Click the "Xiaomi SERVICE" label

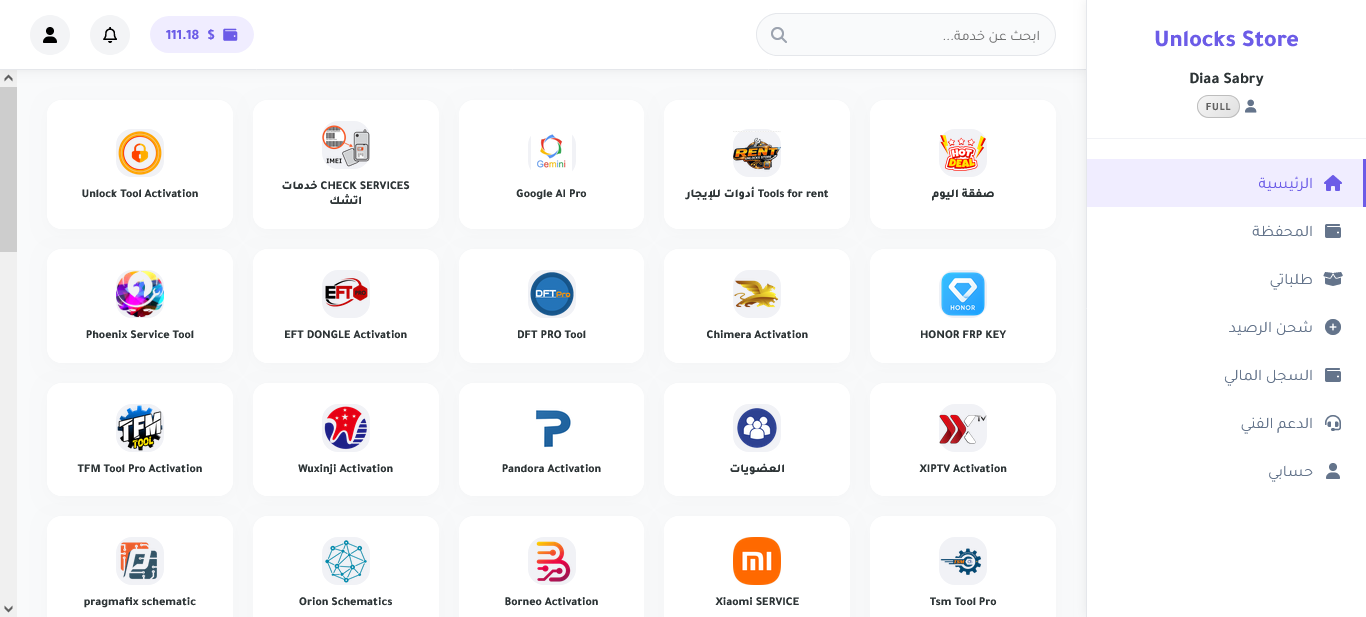(757, 602)
